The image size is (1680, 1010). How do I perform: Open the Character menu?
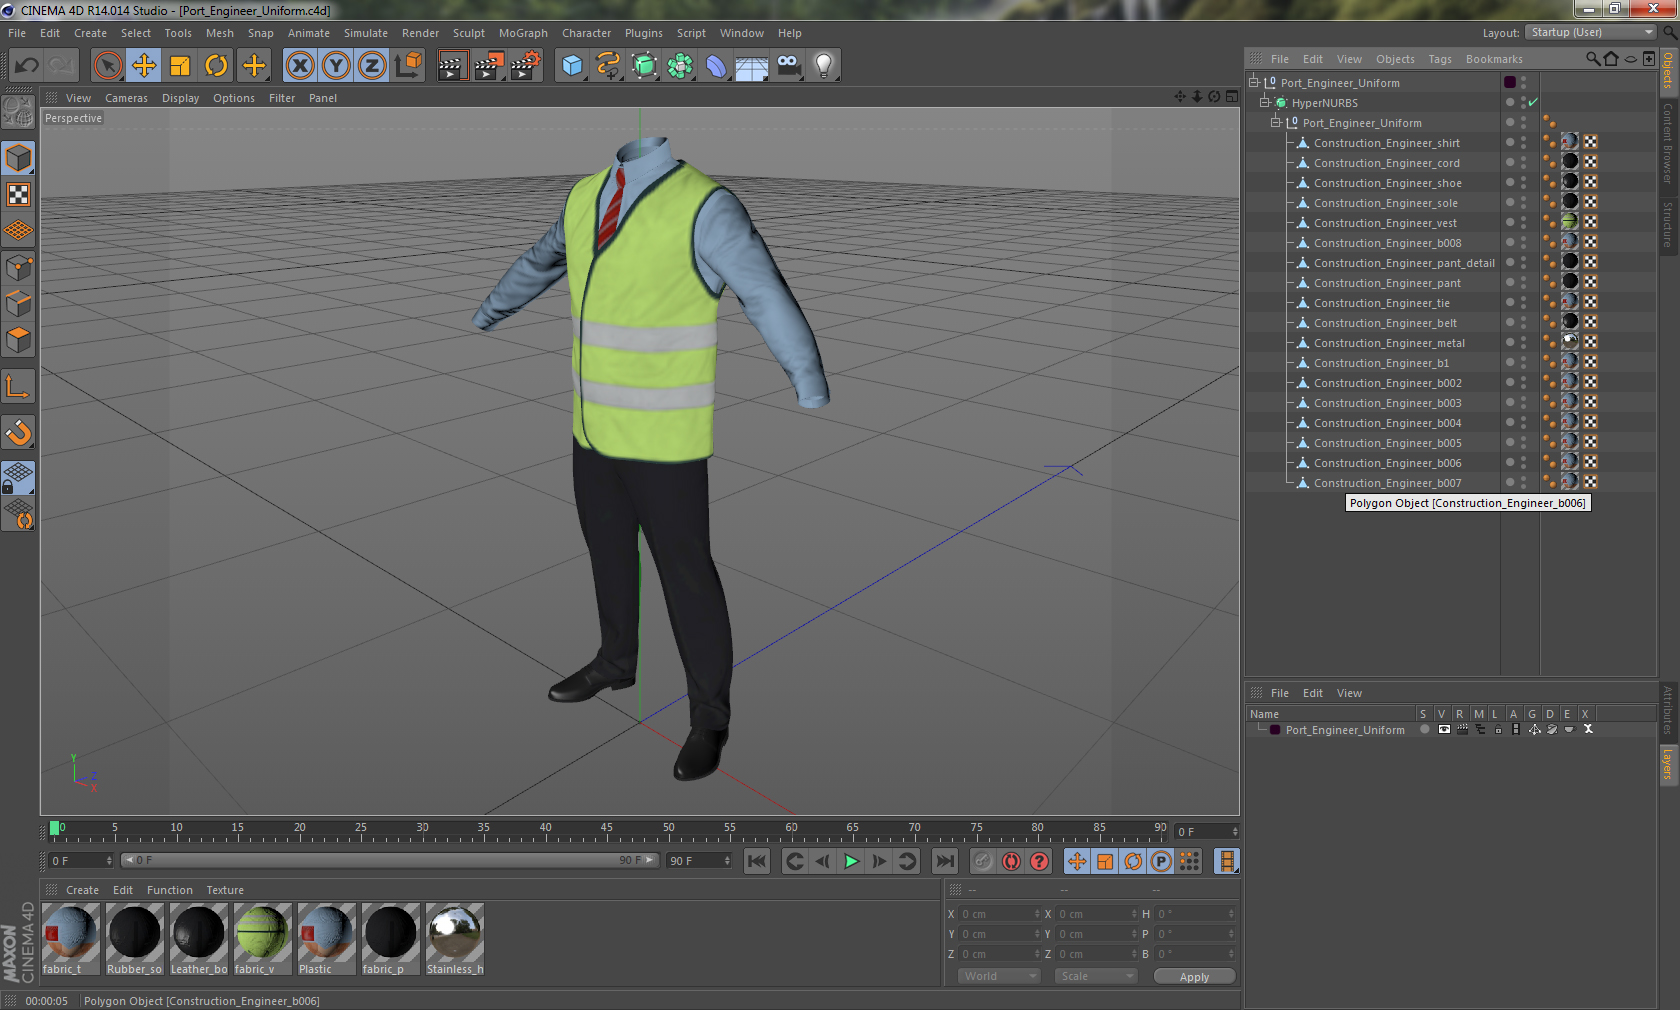tap(586, 33)
